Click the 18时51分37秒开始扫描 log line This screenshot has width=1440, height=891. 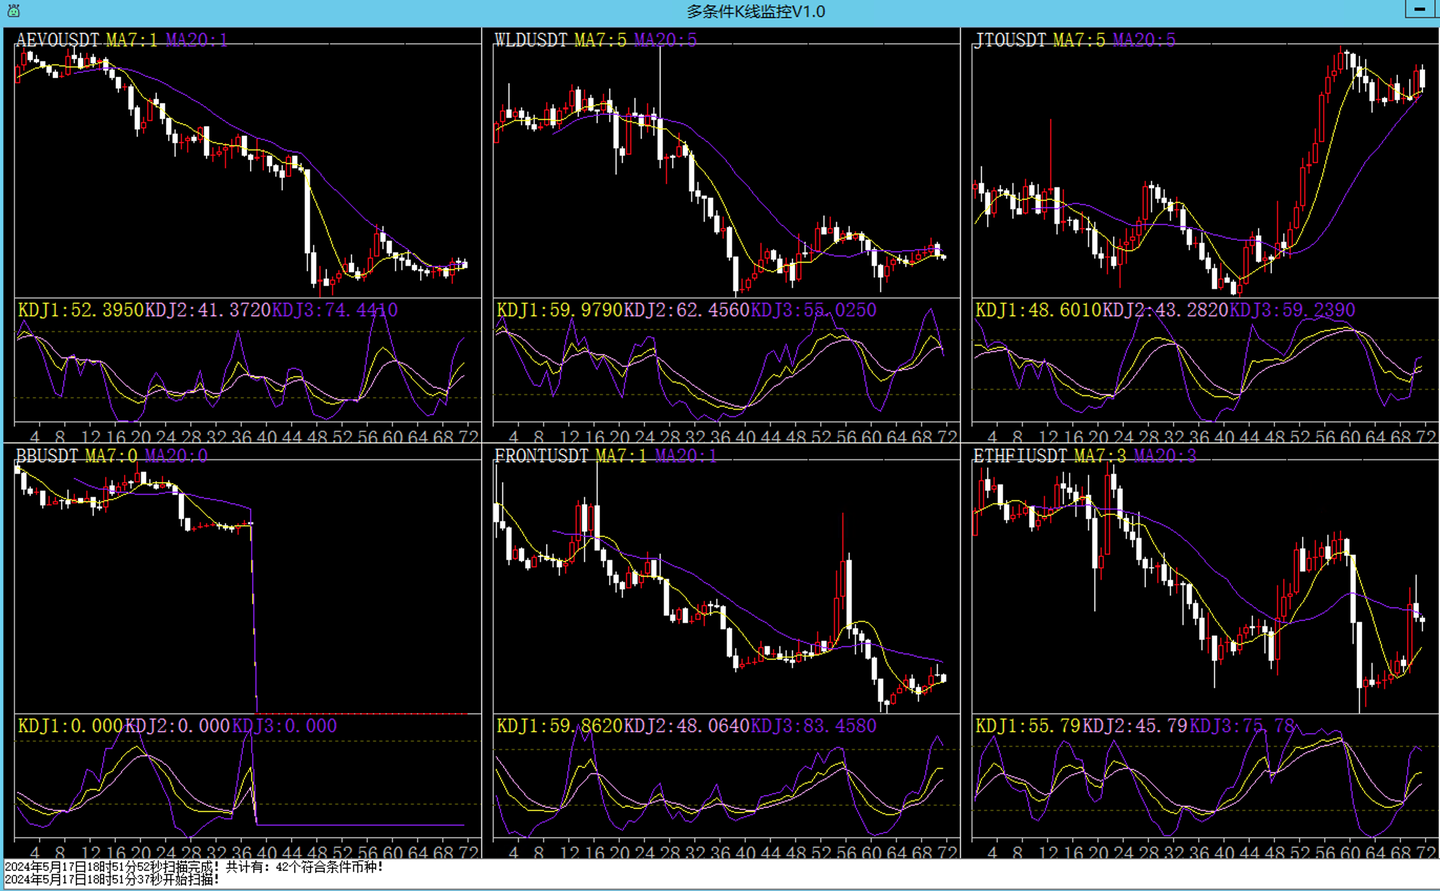[112, 879]
